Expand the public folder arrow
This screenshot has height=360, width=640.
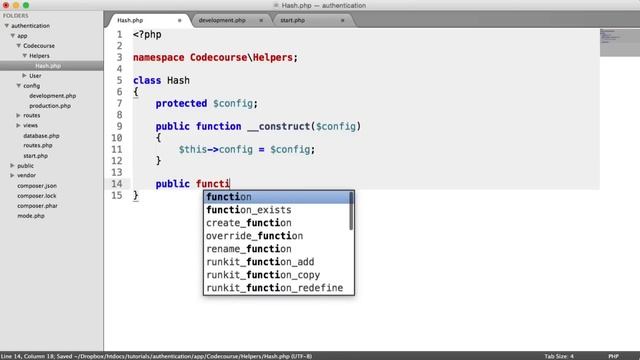point(12,166)
